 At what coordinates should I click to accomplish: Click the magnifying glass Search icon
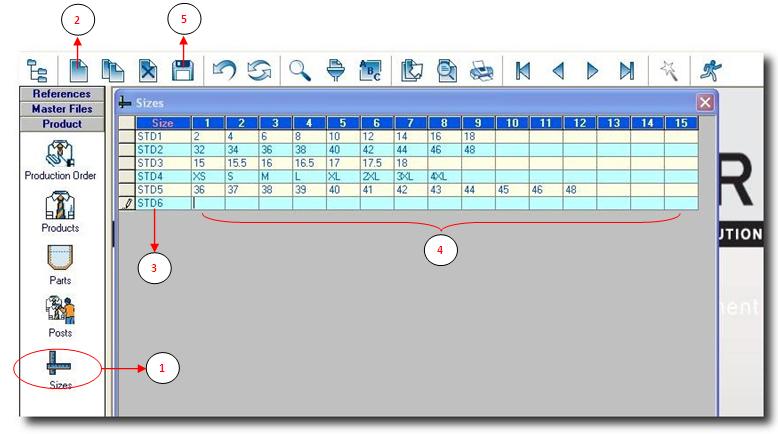click(x=300, y=71)
